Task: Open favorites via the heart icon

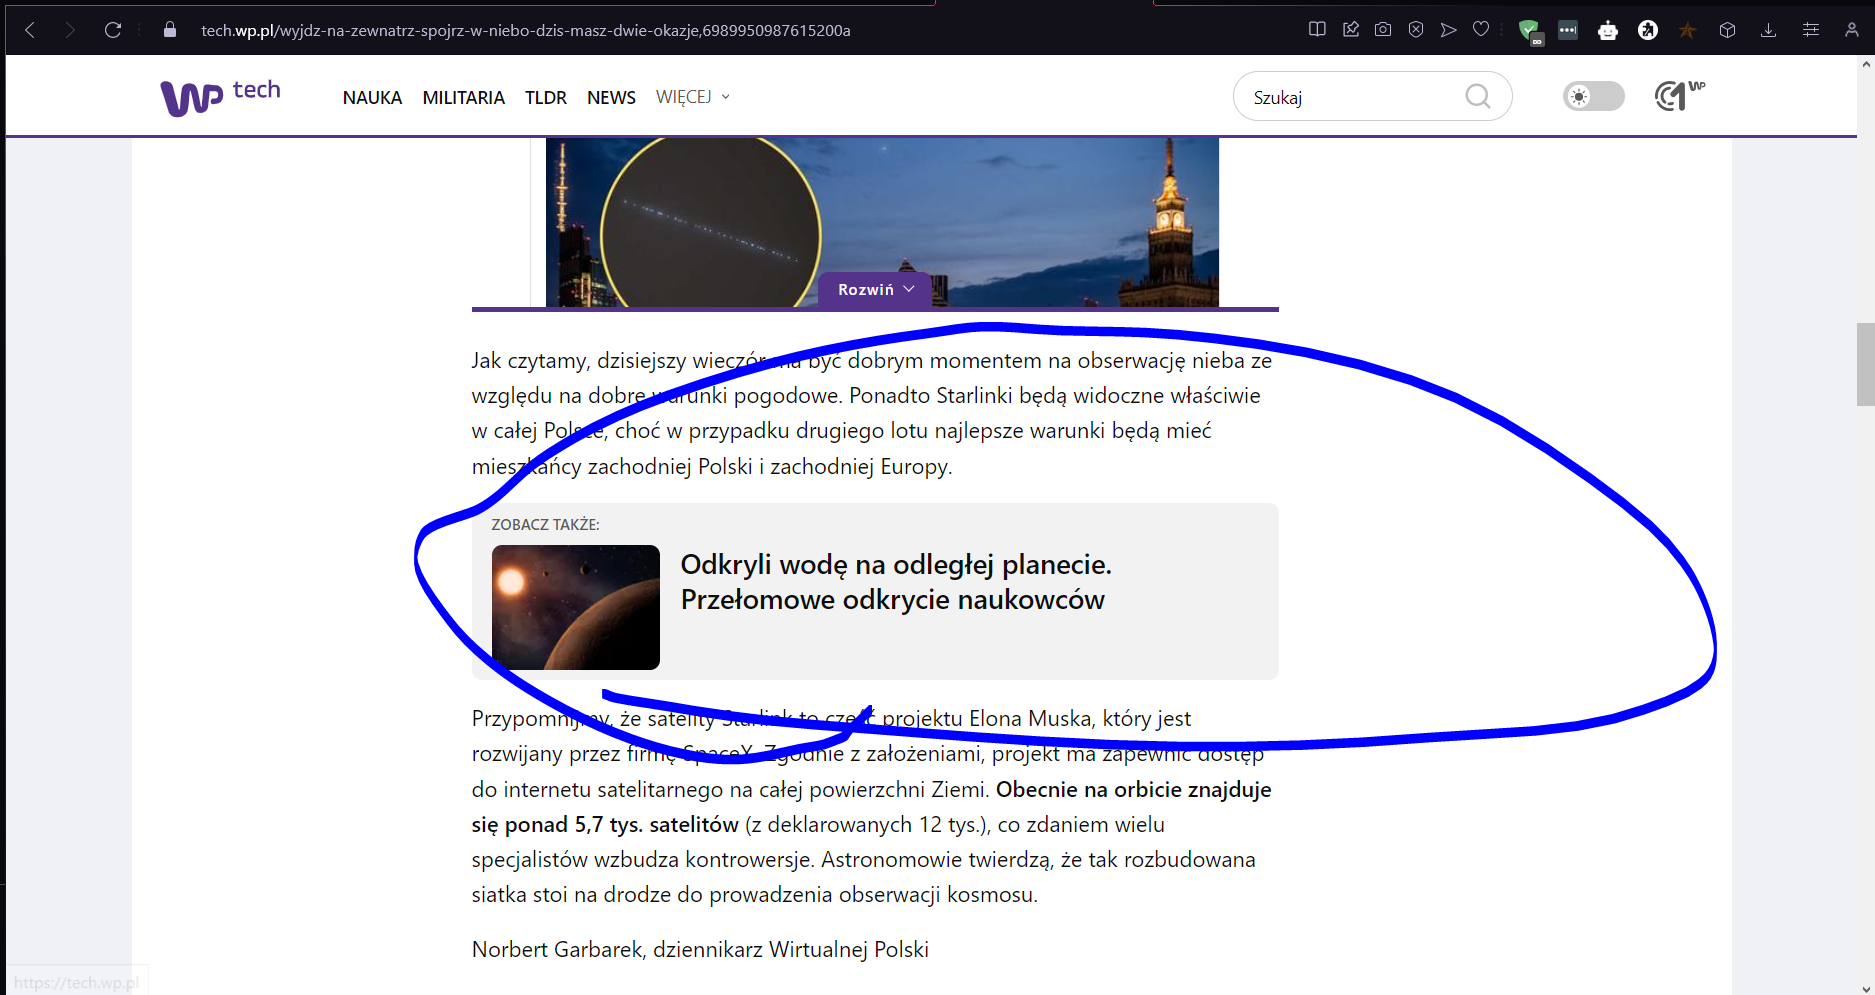Action: (1481, 30)
